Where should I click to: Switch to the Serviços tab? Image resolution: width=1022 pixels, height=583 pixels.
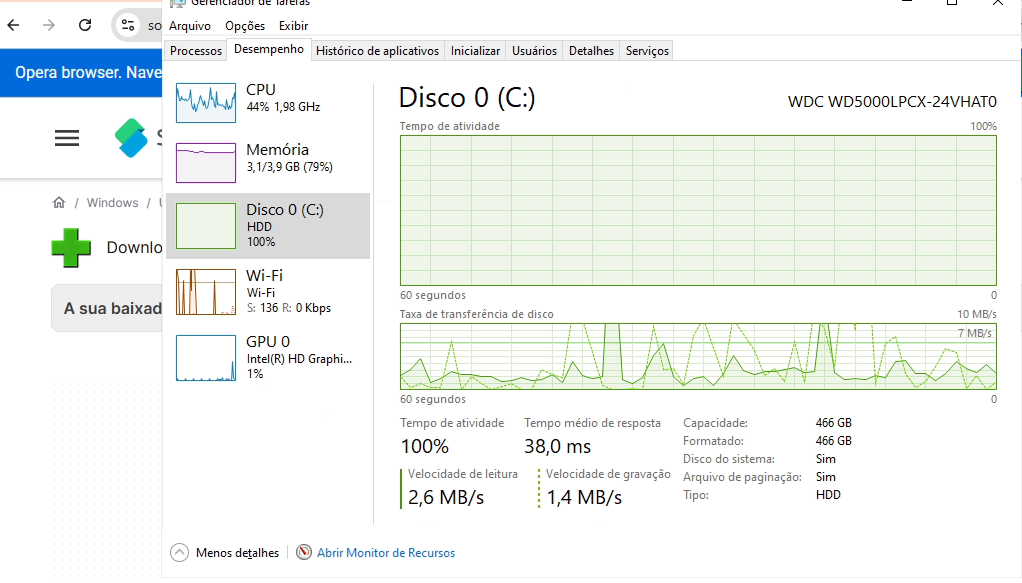tap(647, 51)
